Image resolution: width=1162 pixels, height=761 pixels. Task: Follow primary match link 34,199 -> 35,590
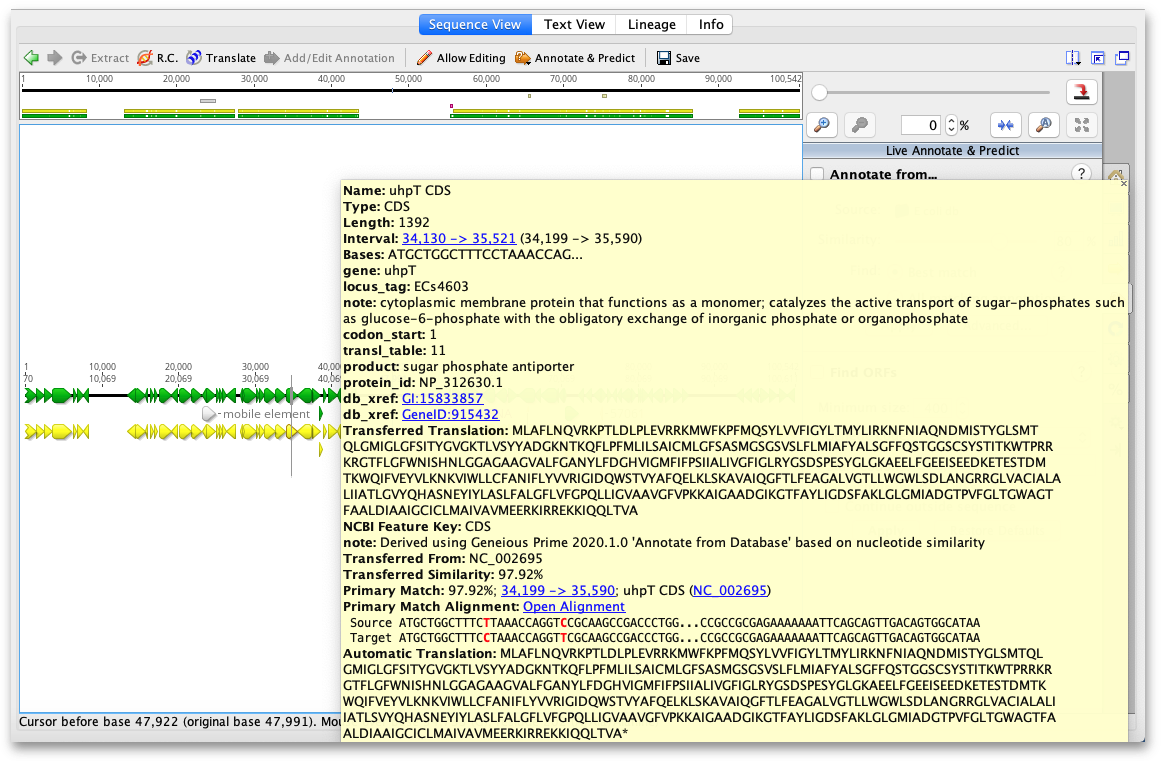tap(558, 591)
